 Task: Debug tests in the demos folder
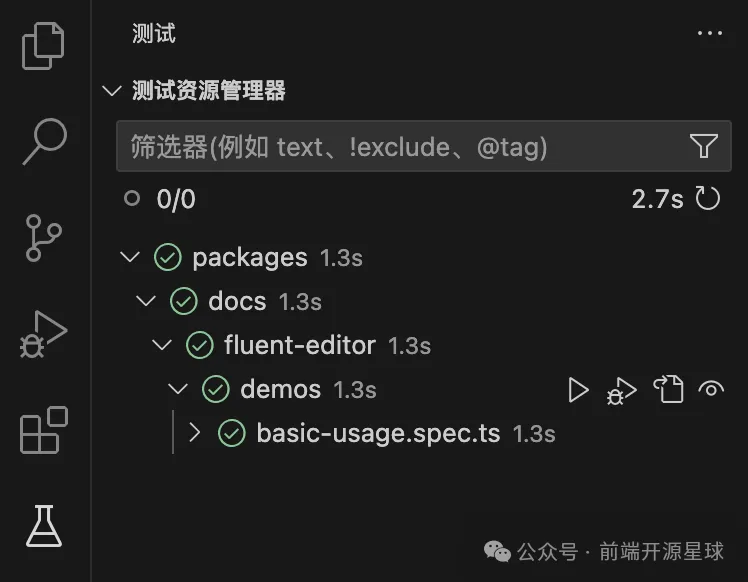click(621, 390)
